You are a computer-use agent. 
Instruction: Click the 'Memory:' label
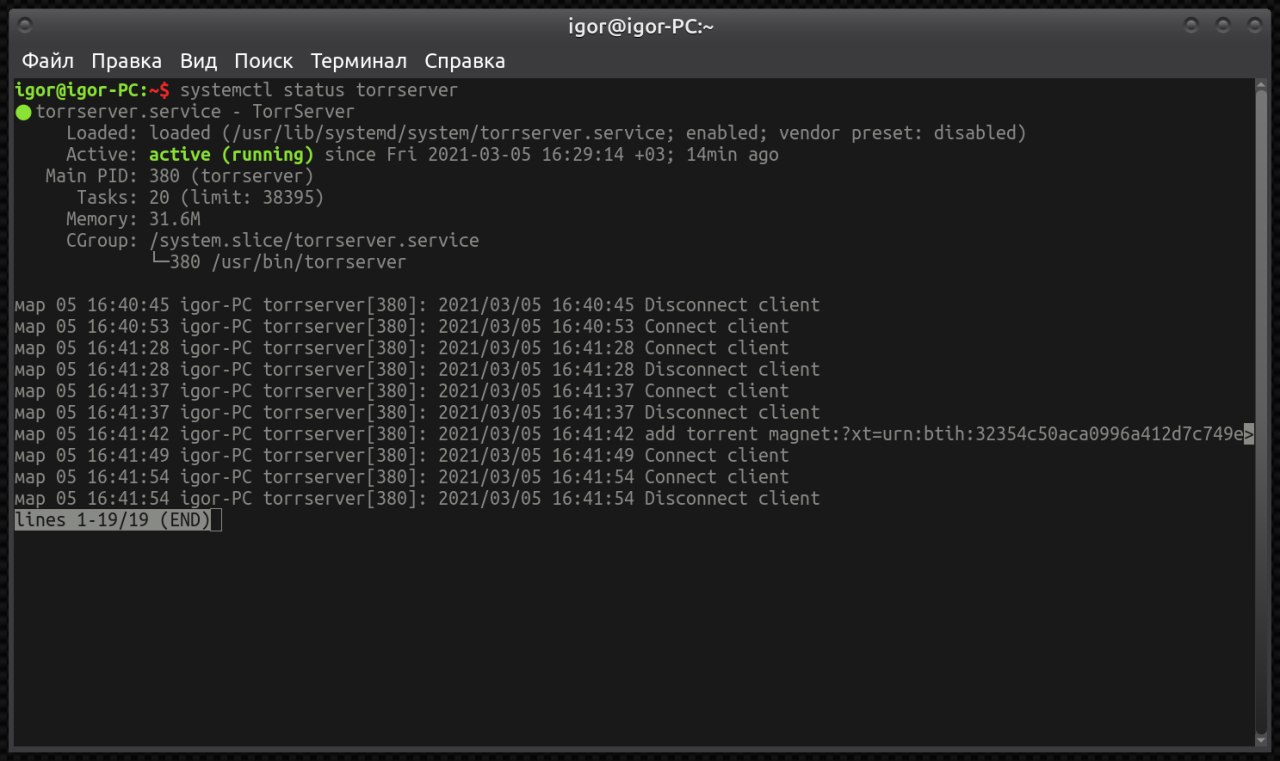pyautogui.click(x=102, y=219)
